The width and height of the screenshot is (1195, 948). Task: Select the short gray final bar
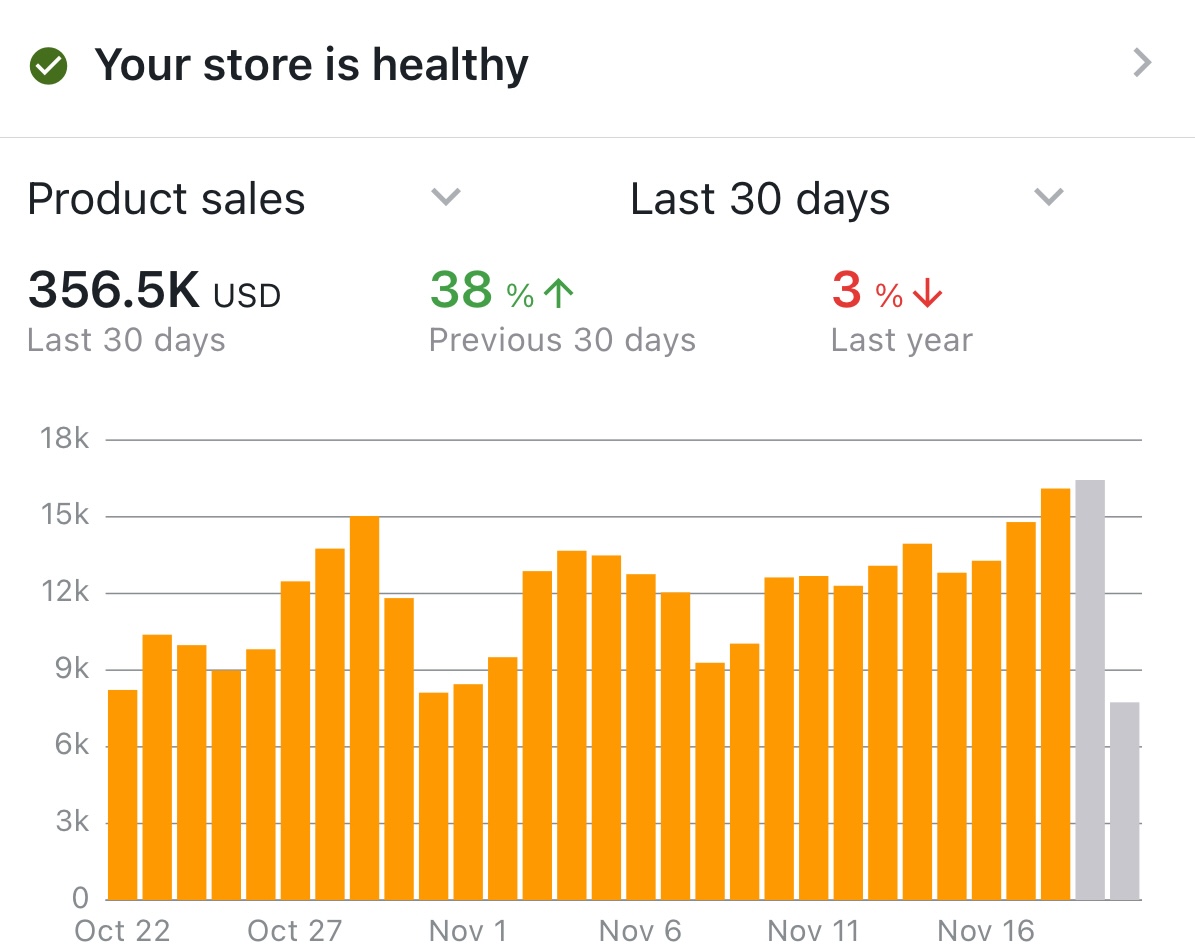(x=1124, y=800)
